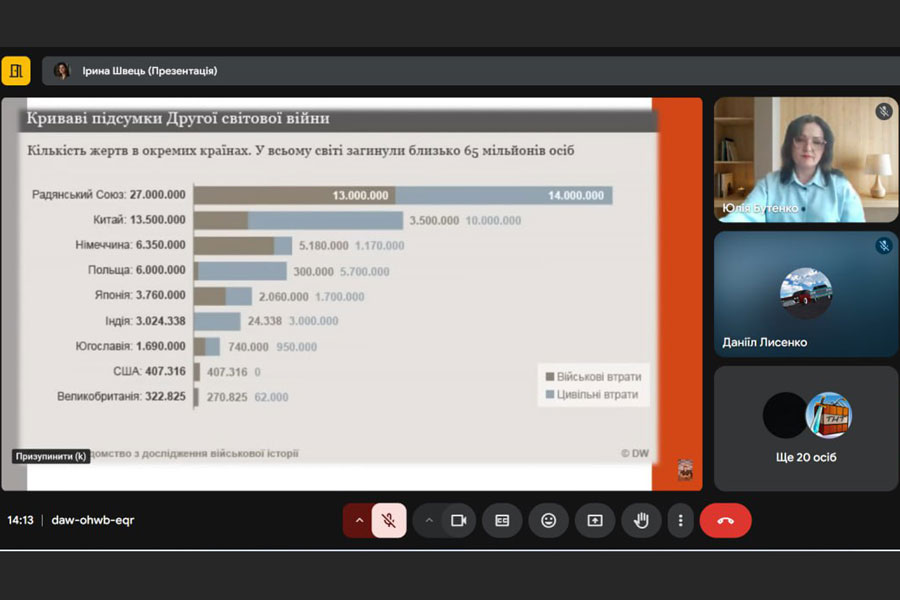Open the emoji reactions button
The width and height of the screenshot is (900, 600).
point(549,521)
